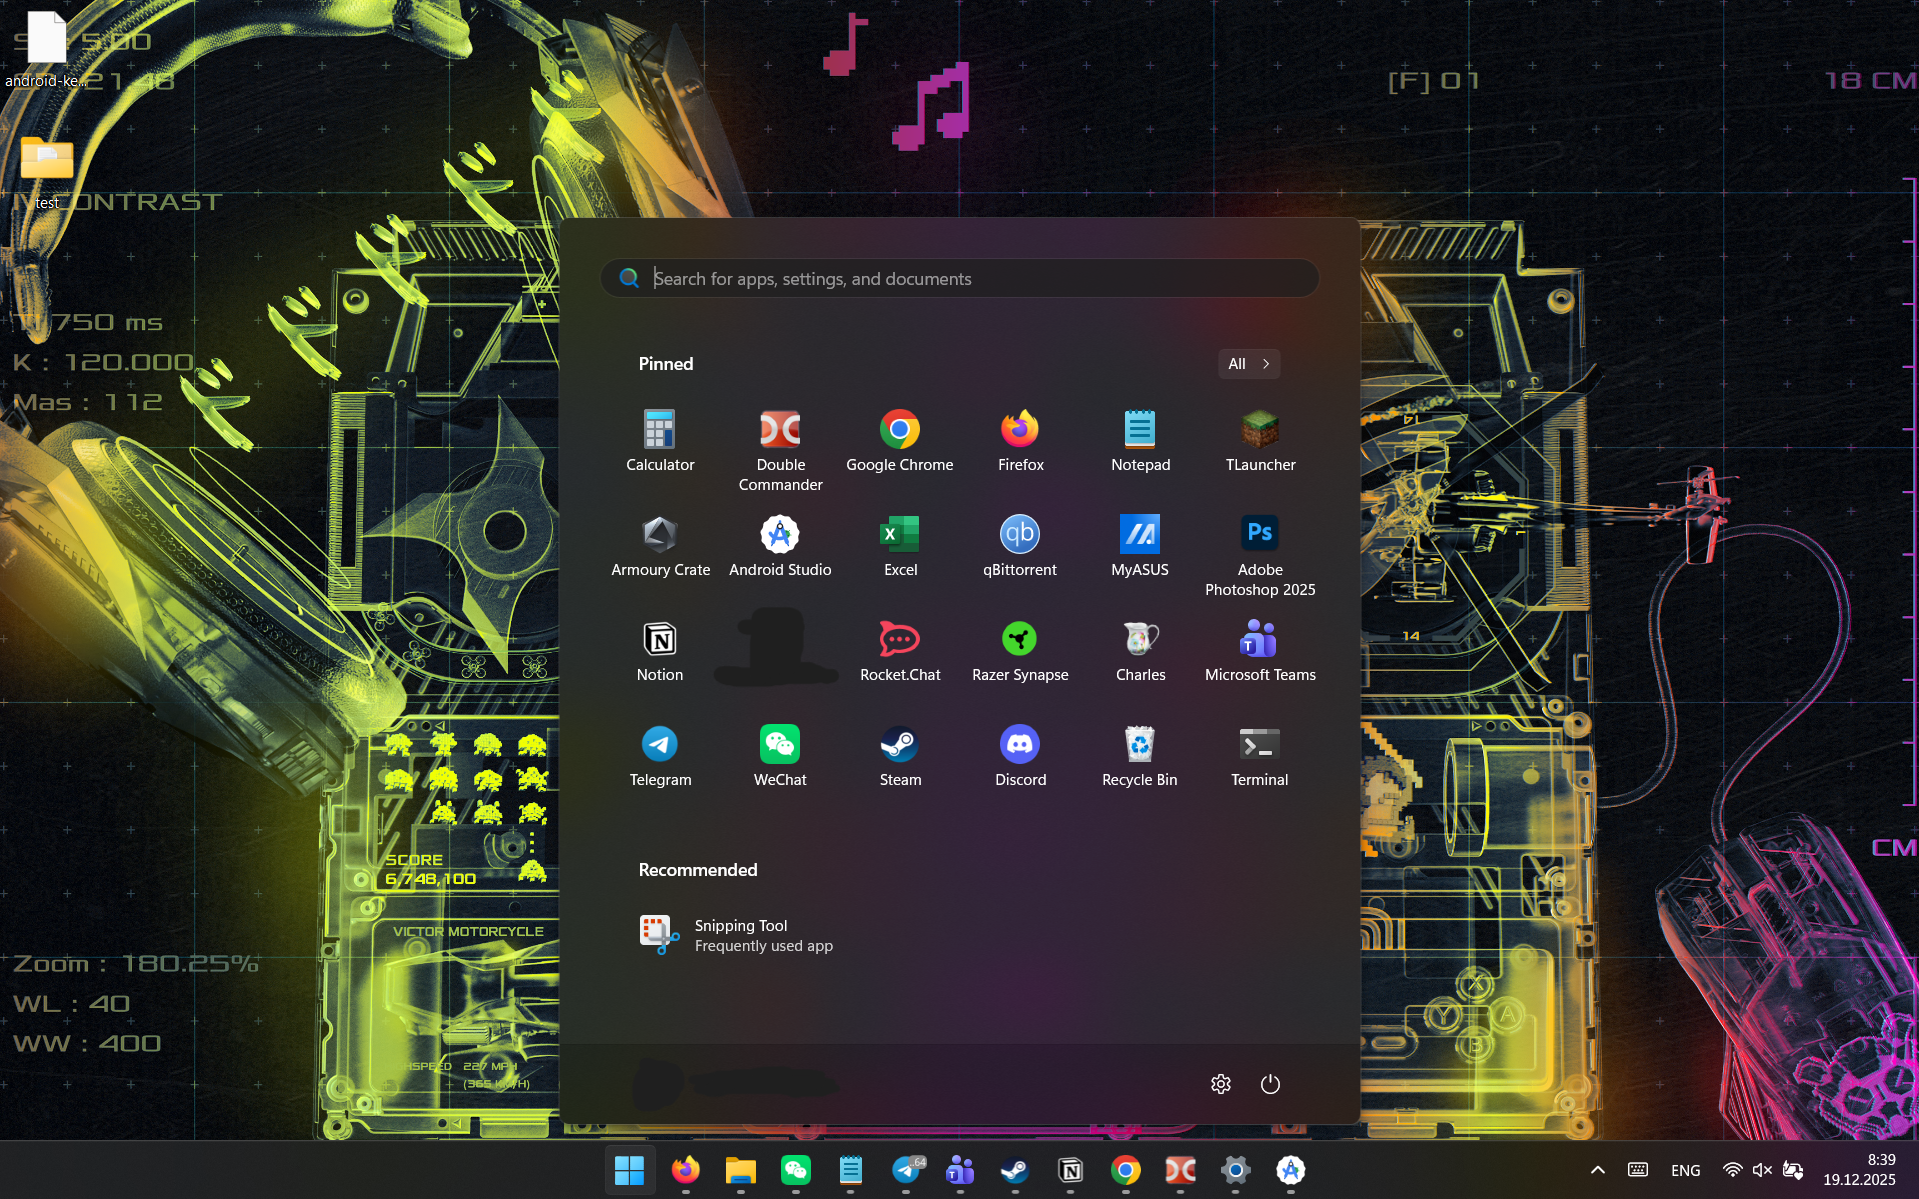This screenshot has height=1199, width=1919.
Task: Launch Terminal from pinned apps
Action: [x=1260, y=756]
